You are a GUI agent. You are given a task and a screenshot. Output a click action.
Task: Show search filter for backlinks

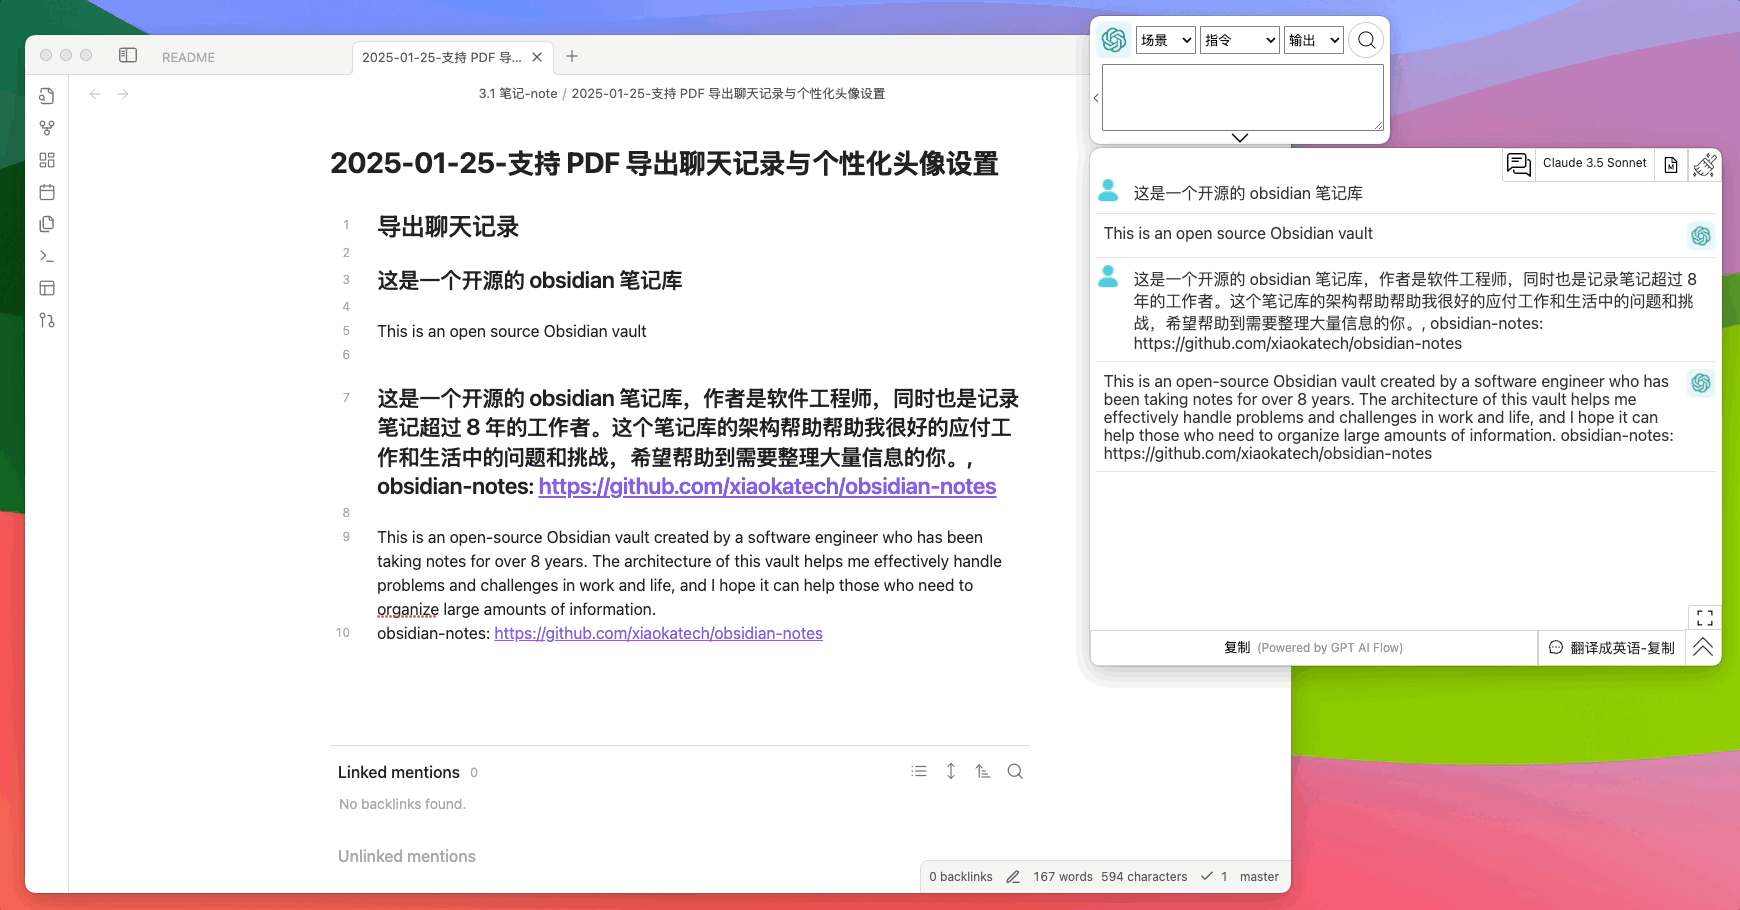[x=1015, y=771]
